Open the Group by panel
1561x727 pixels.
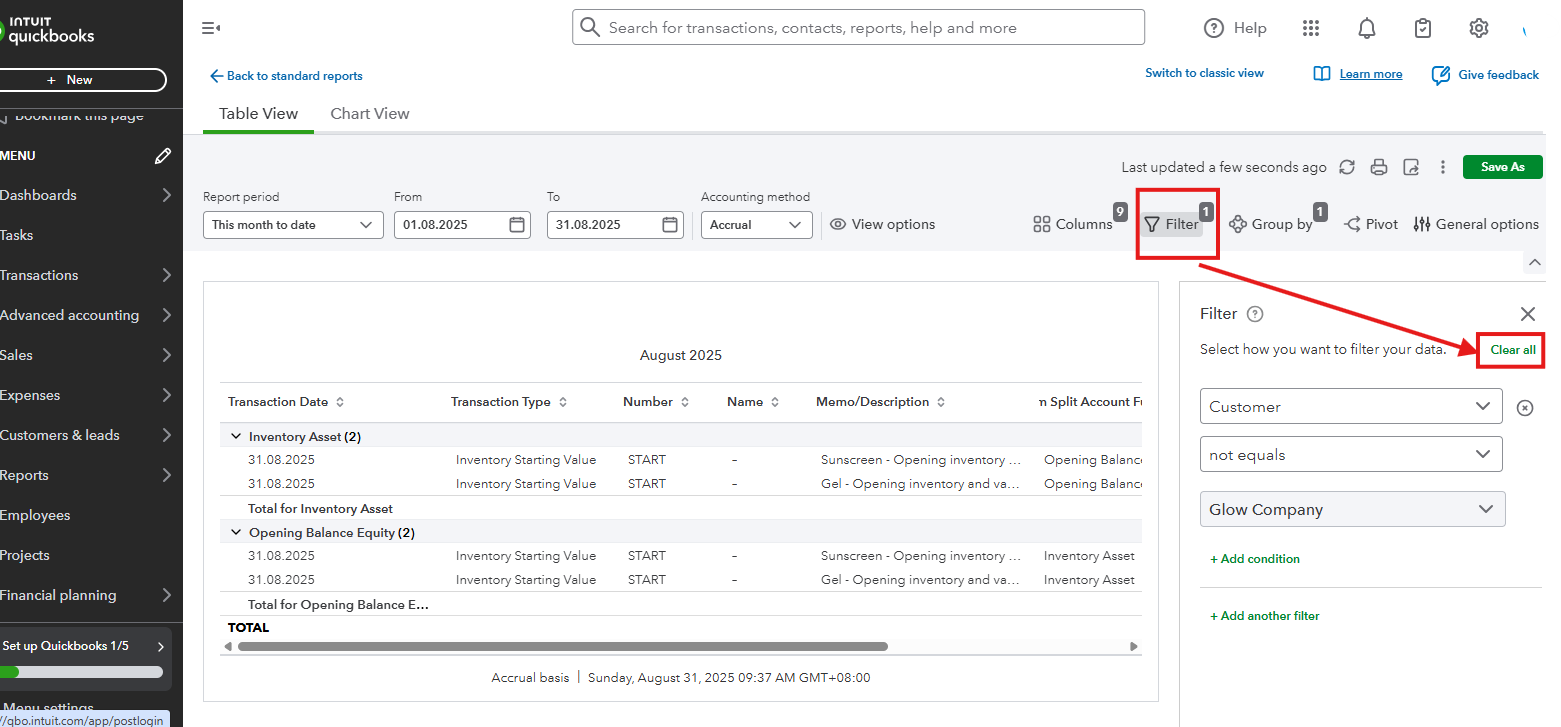1271,224
